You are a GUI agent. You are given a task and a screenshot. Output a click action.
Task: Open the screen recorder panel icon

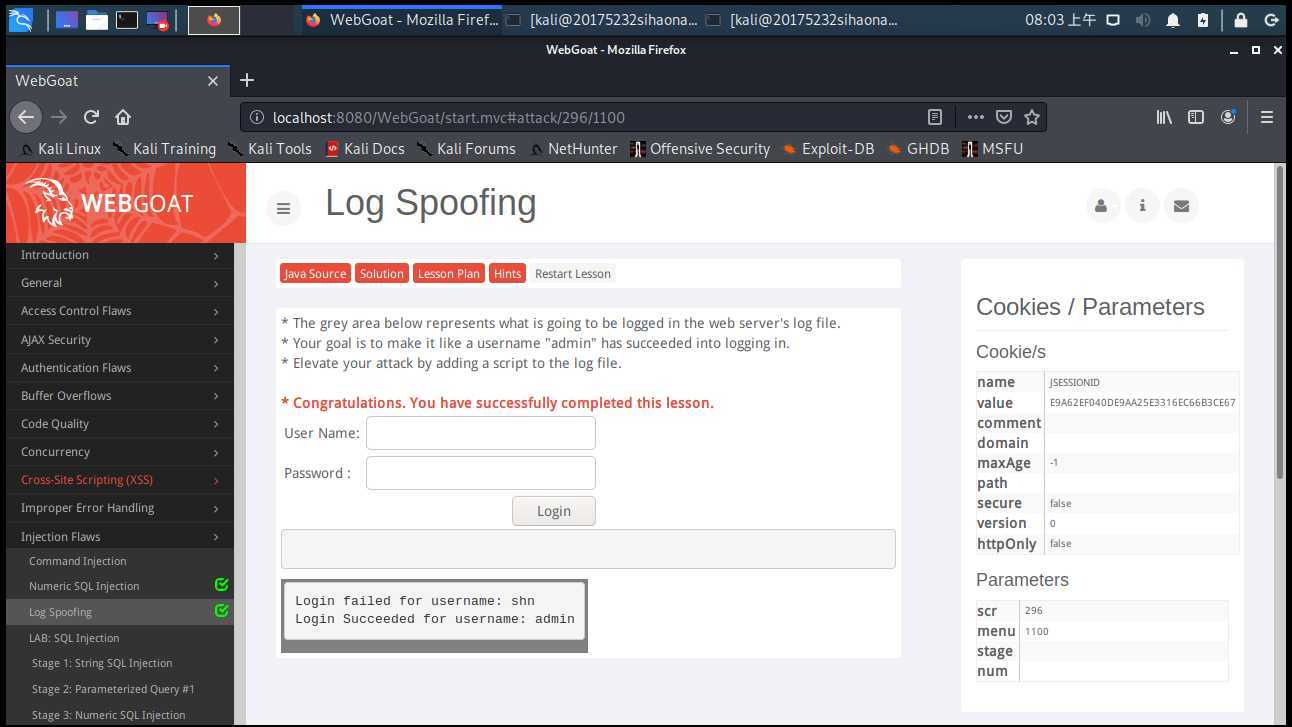click(157, 19)
